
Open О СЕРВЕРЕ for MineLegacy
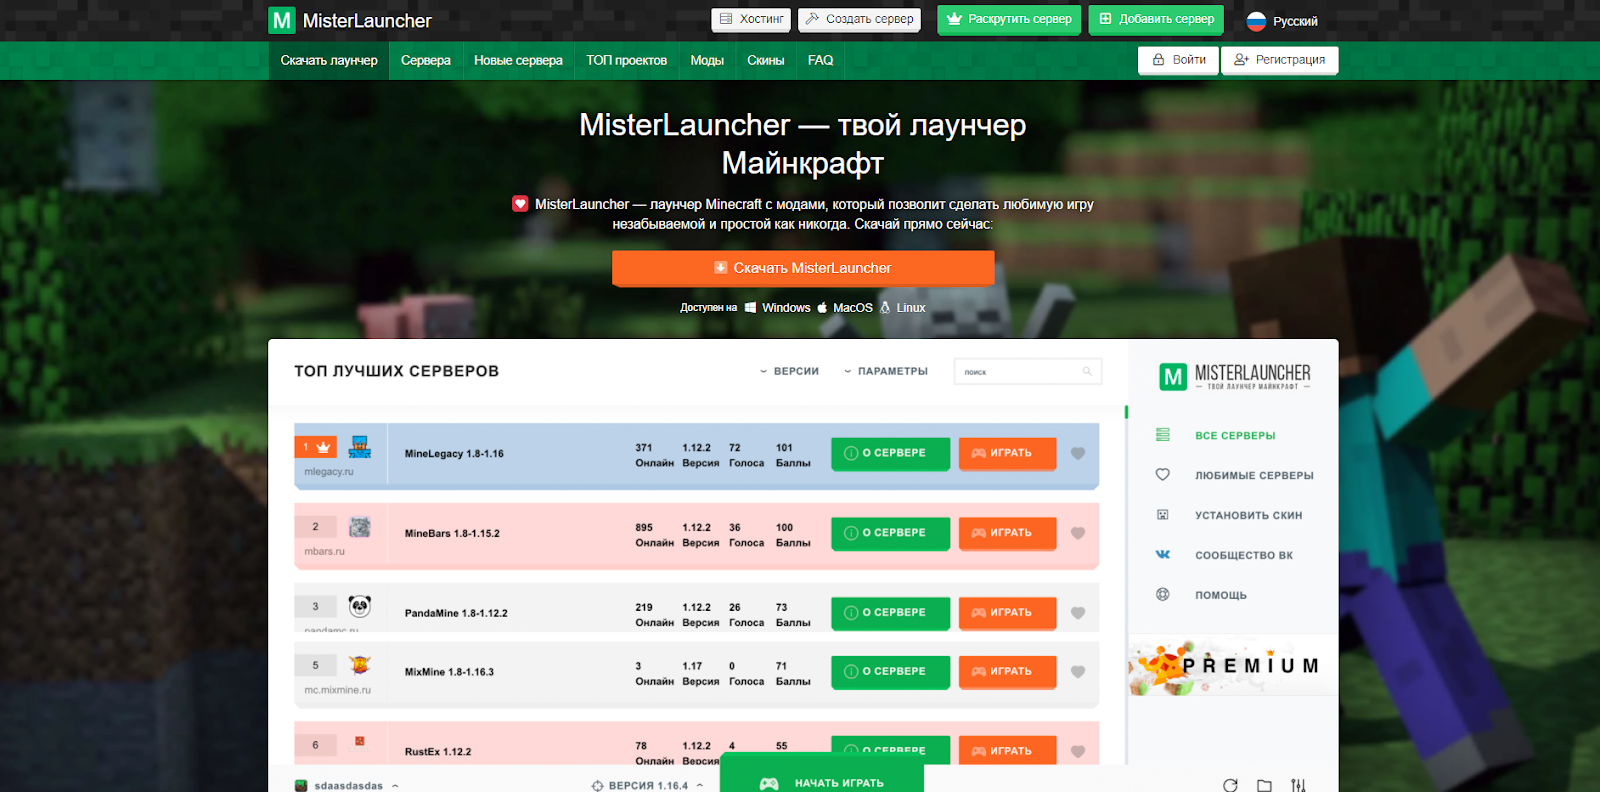click(x=890, y=453)
